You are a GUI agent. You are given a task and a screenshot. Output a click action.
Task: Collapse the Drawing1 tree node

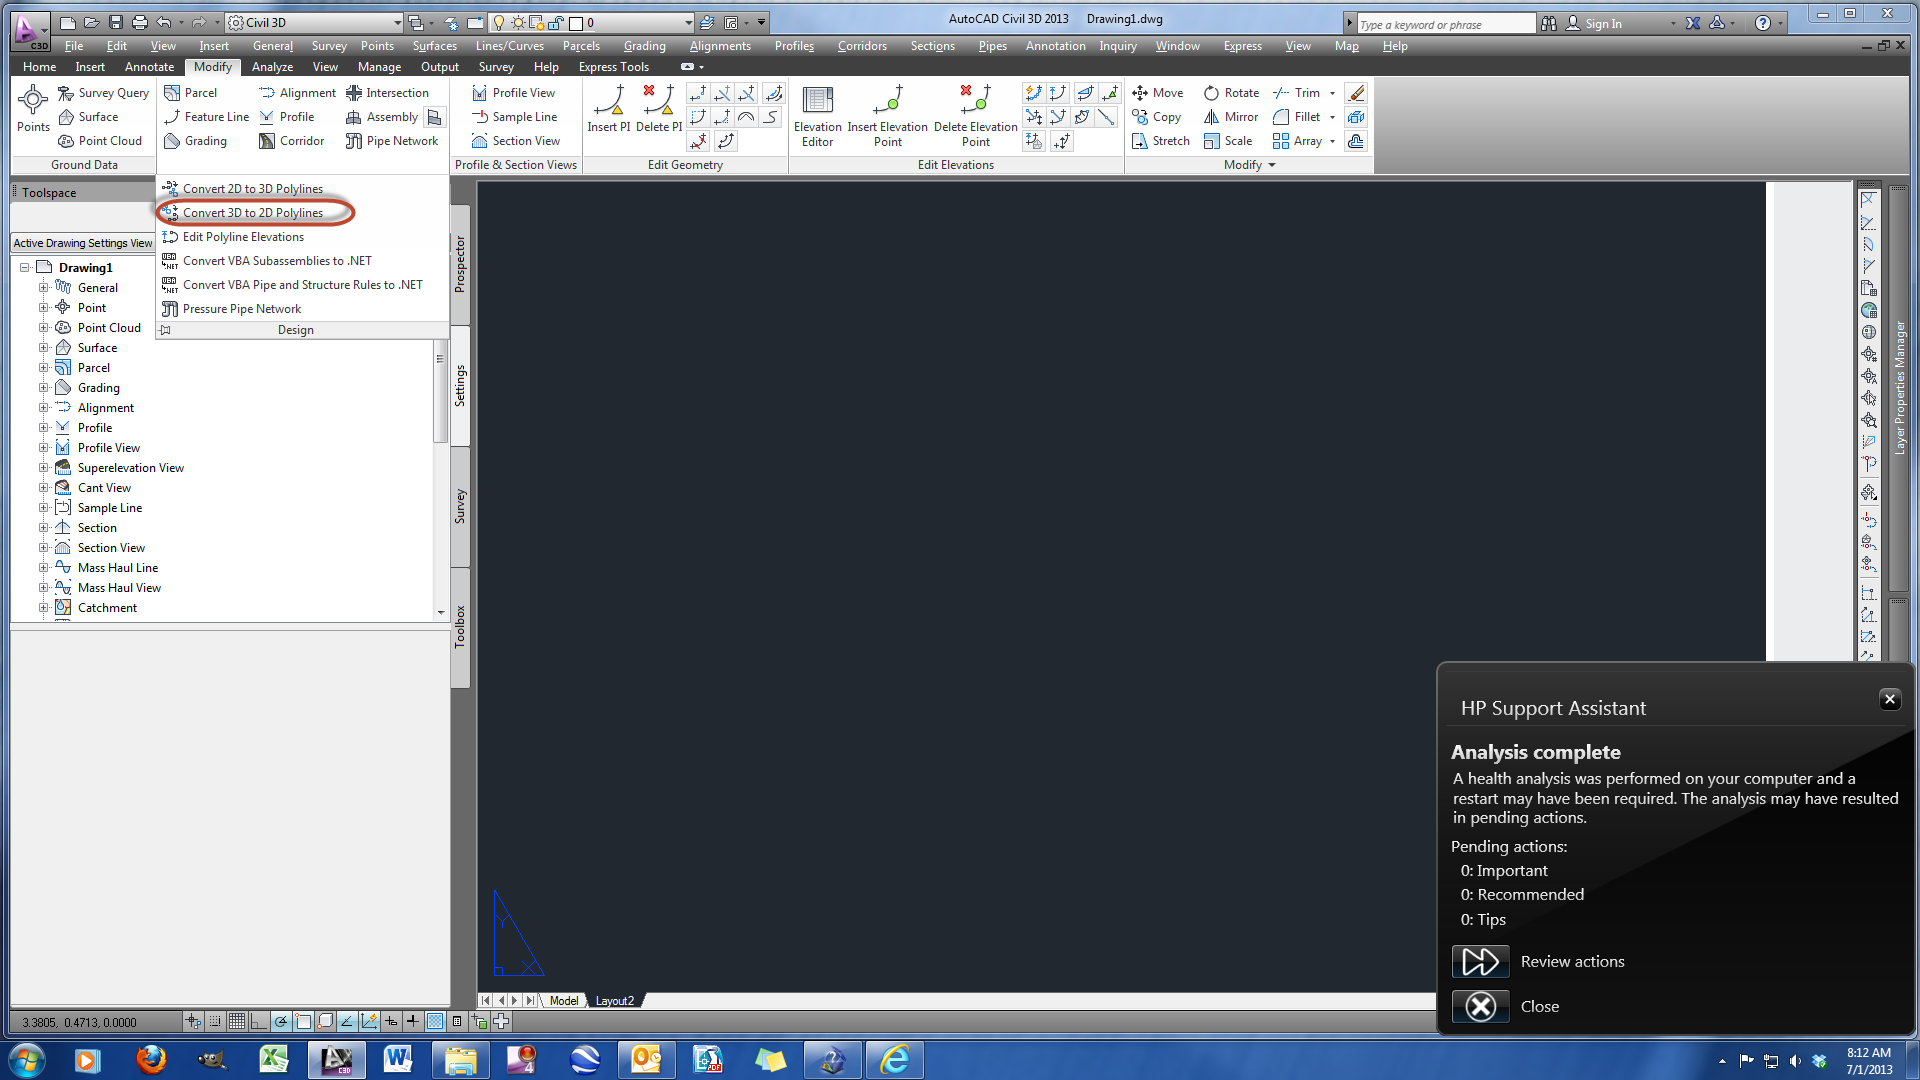pos(24,267)
